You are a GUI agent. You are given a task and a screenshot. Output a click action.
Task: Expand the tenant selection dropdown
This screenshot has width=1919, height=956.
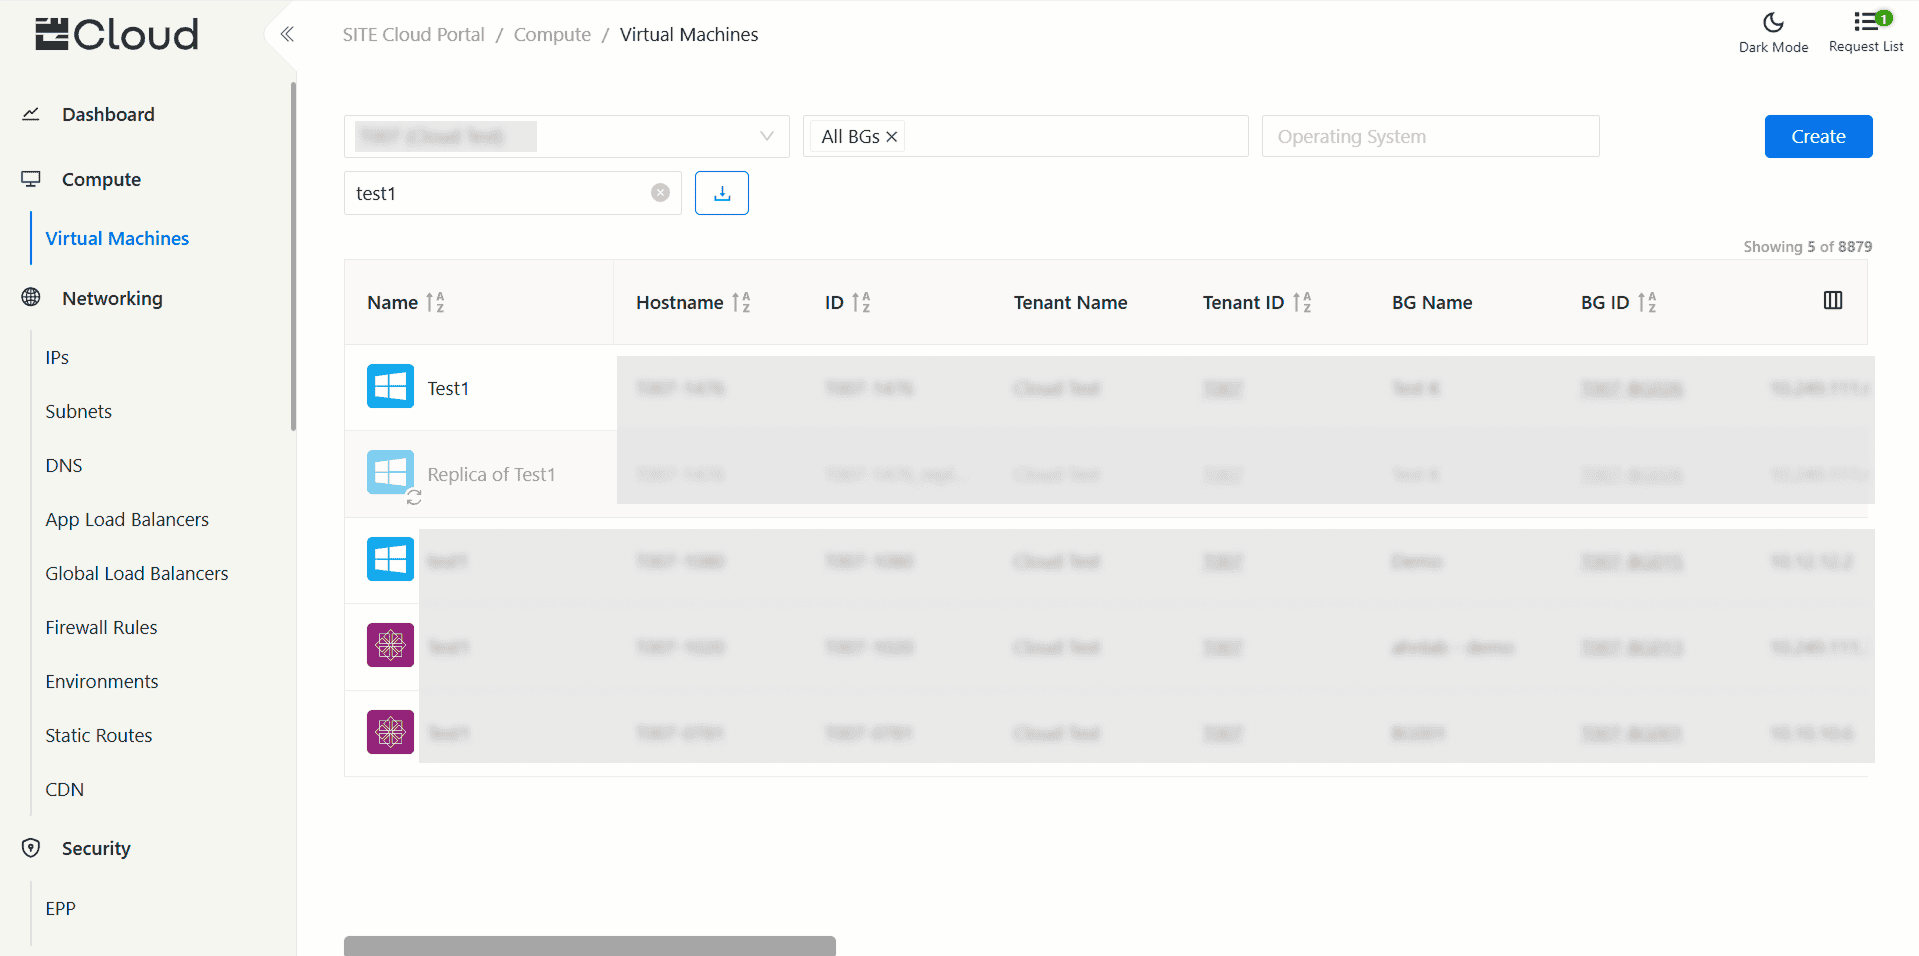pyautogui.click(x=766, y=136)
